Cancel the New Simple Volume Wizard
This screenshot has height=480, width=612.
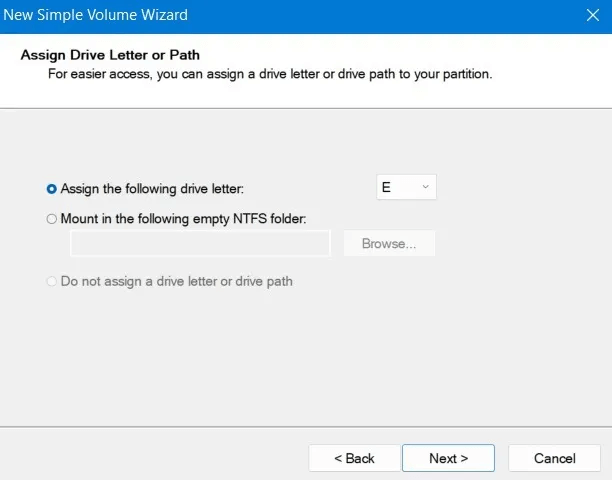point(554,458)
